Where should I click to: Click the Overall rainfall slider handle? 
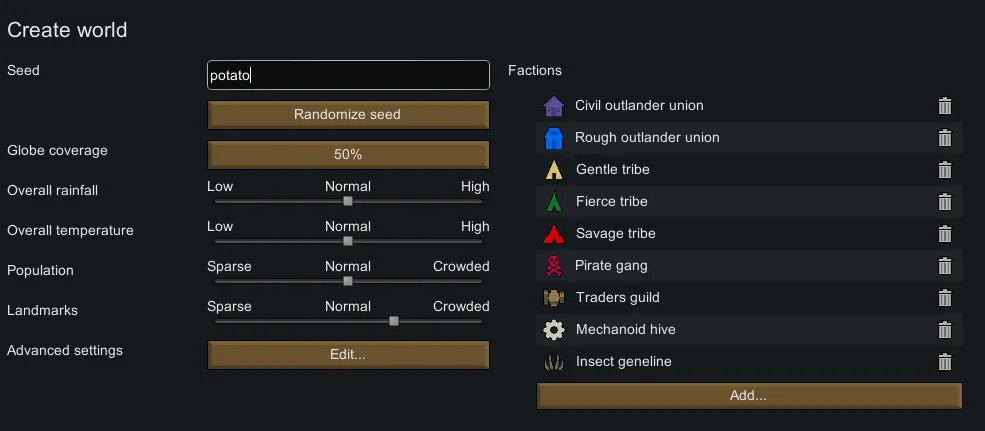(348, 201)
